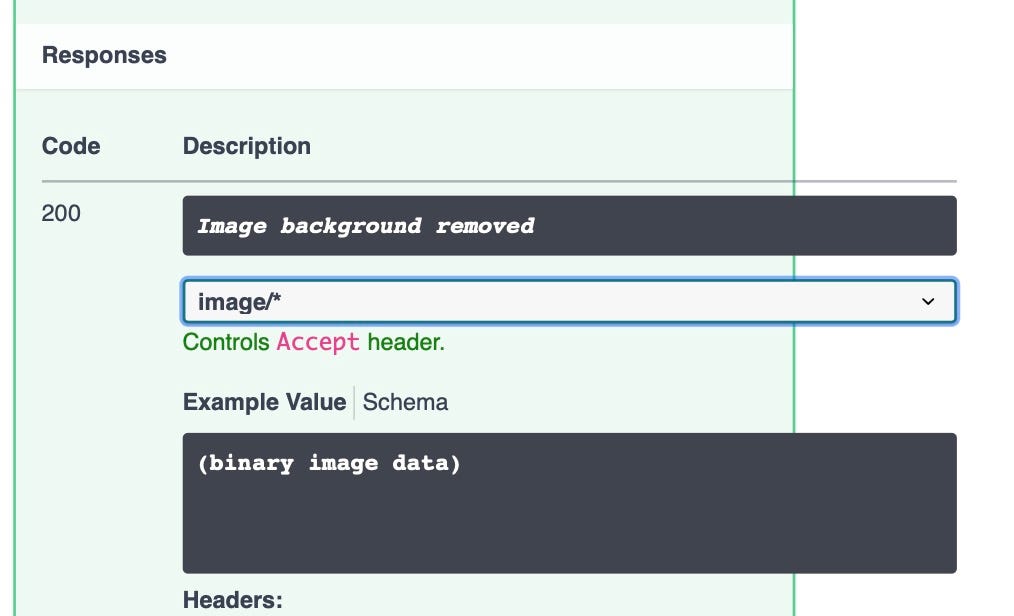This screenshot has width=1014, height=616.
Task: Open the image/* media type dropdown
Action: point(570,301)
